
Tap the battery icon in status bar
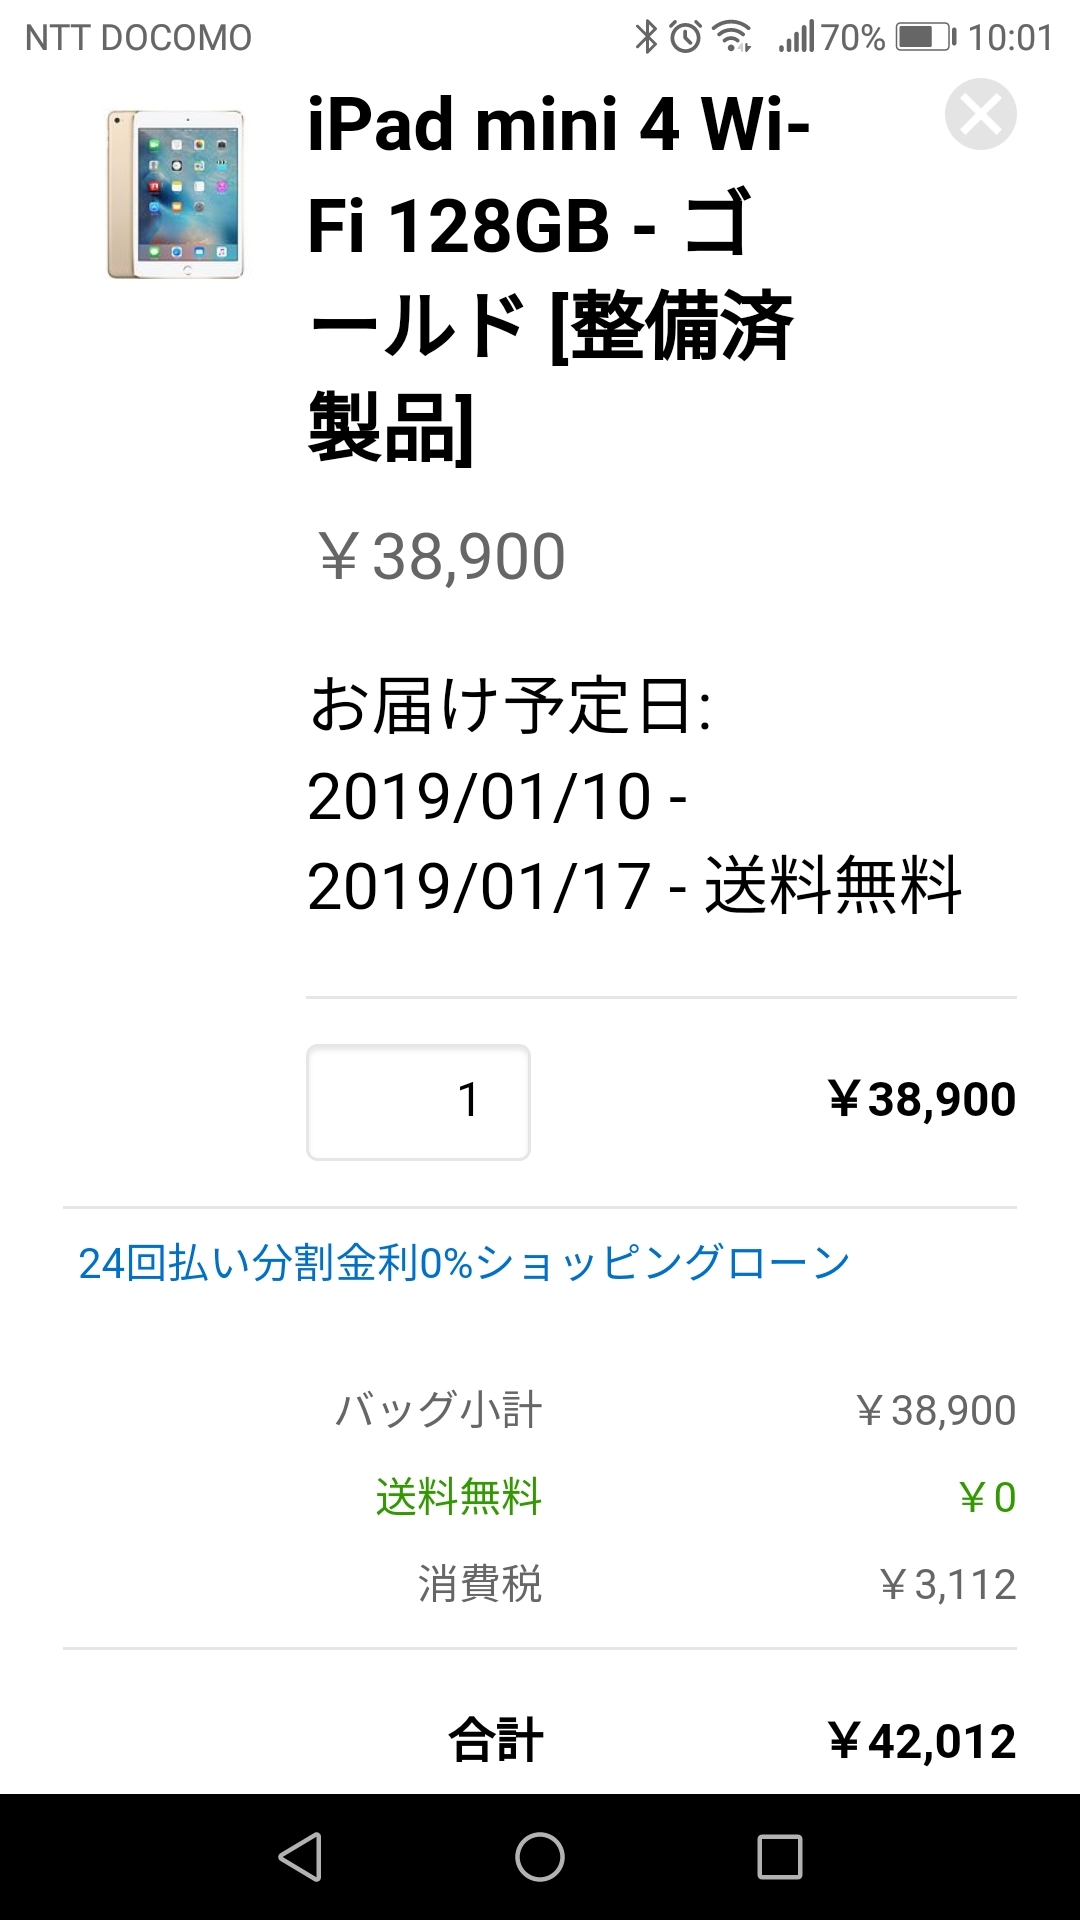(x=925, y=38)
